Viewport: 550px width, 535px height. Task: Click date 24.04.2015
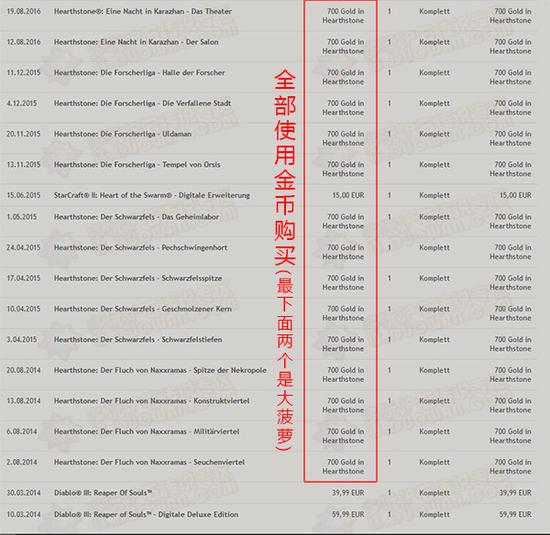pyautogui.click(x=24, y=247)
